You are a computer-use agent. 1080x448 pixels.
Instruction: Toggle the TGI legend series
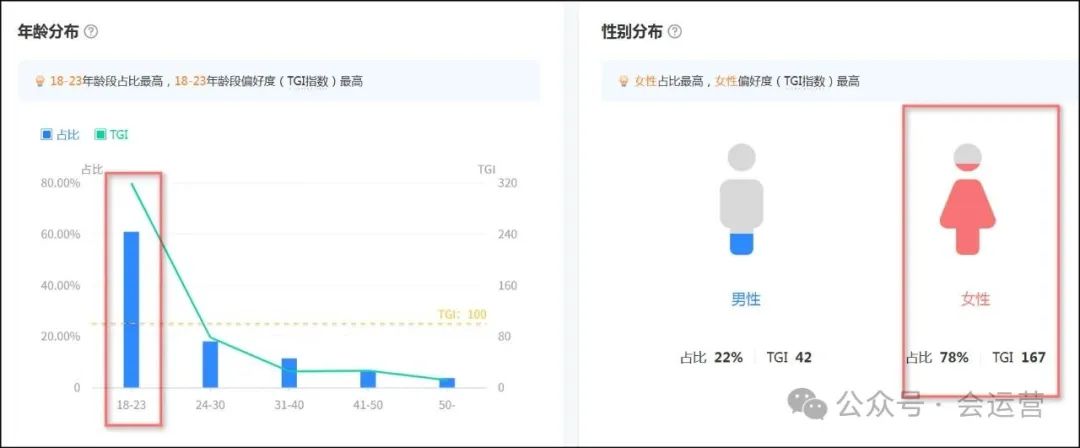tap(112, 135)
